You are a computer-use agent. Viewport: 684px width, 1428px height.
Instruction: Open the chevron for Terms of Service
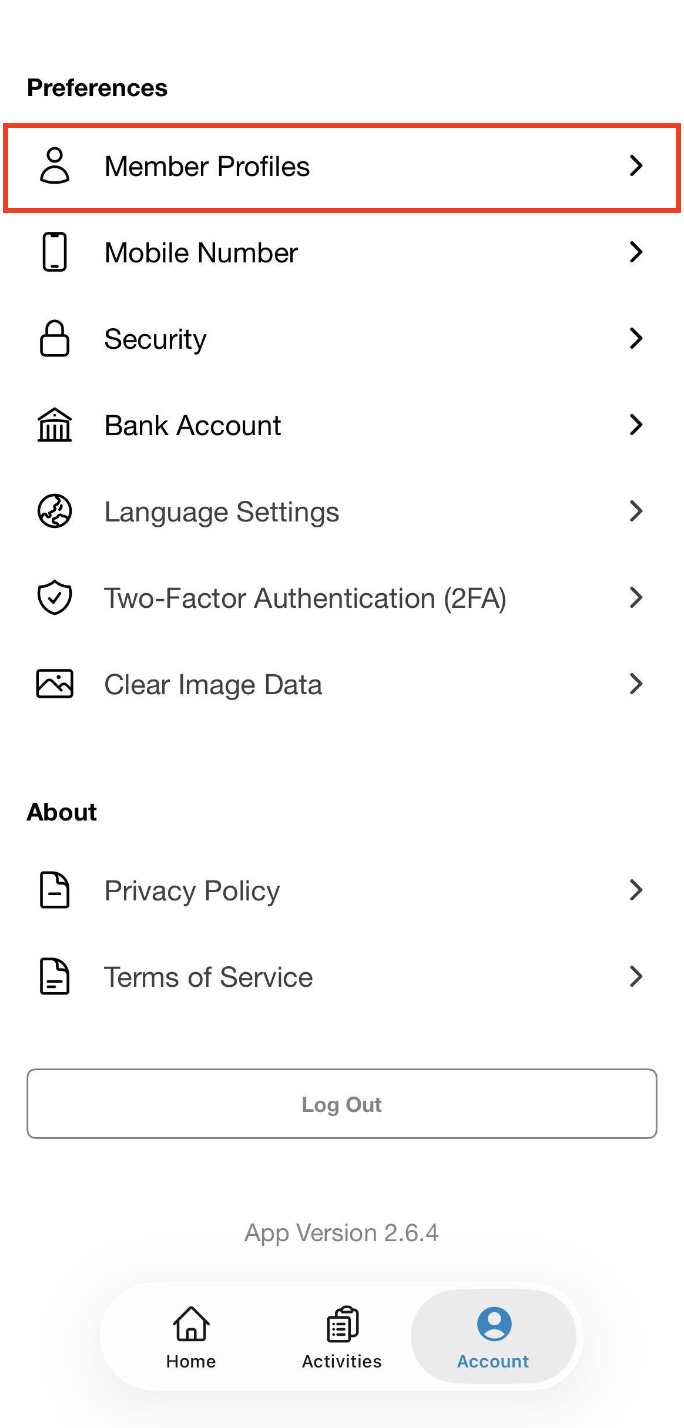pyautogui.click(x=636, y=977)
